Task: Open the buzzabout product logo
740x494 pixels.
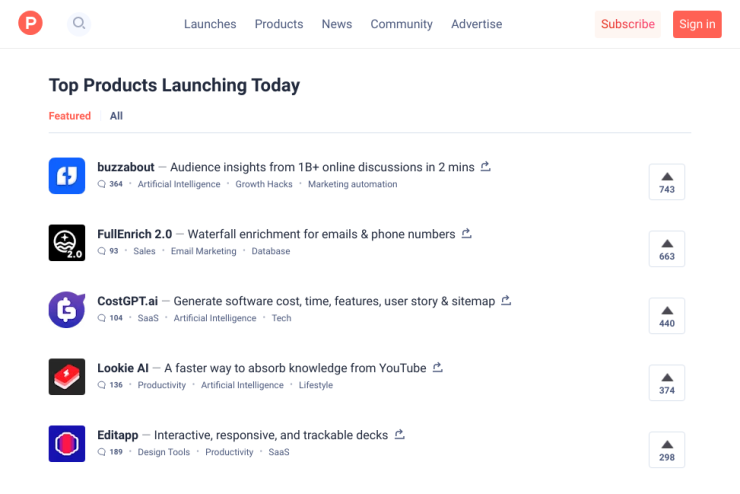Action: pos(67,176)
